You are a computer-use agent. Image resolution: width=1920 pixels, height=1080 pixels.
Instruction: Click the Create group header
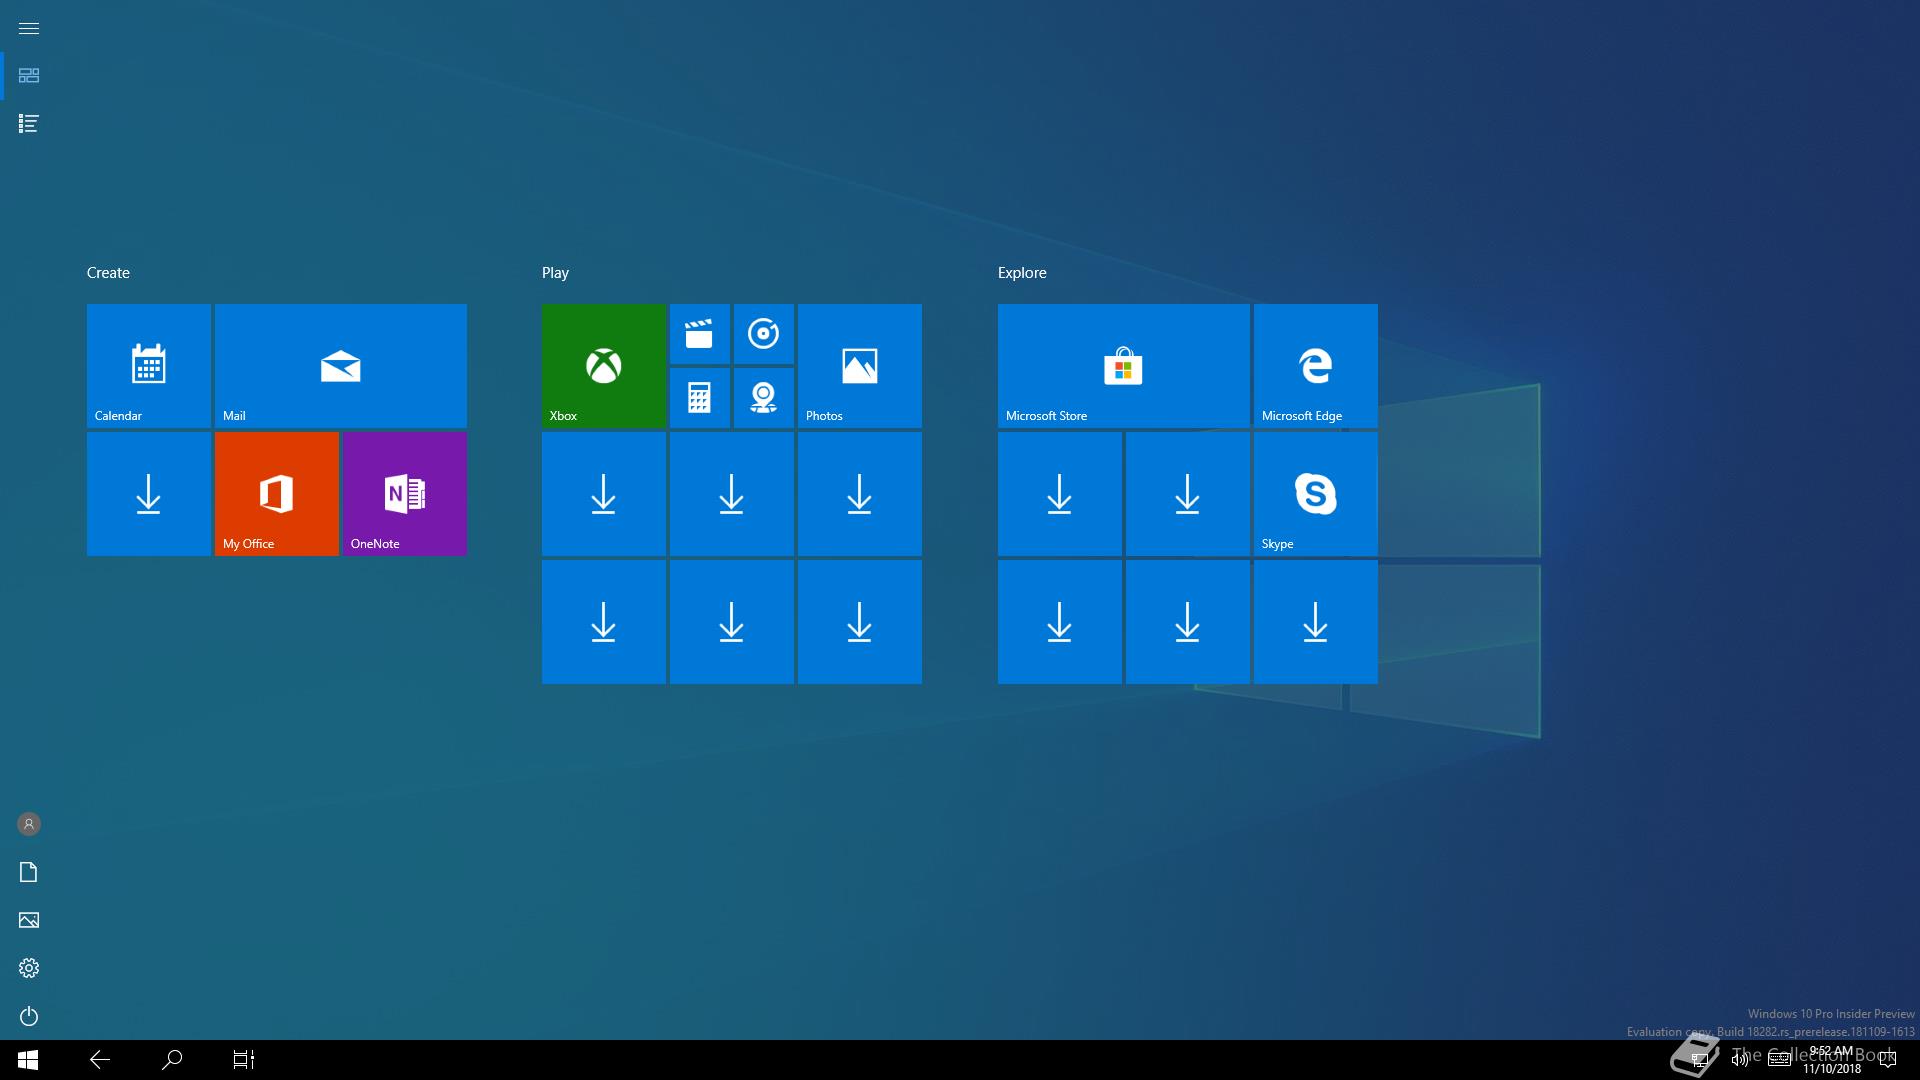[x=108, y=273]
